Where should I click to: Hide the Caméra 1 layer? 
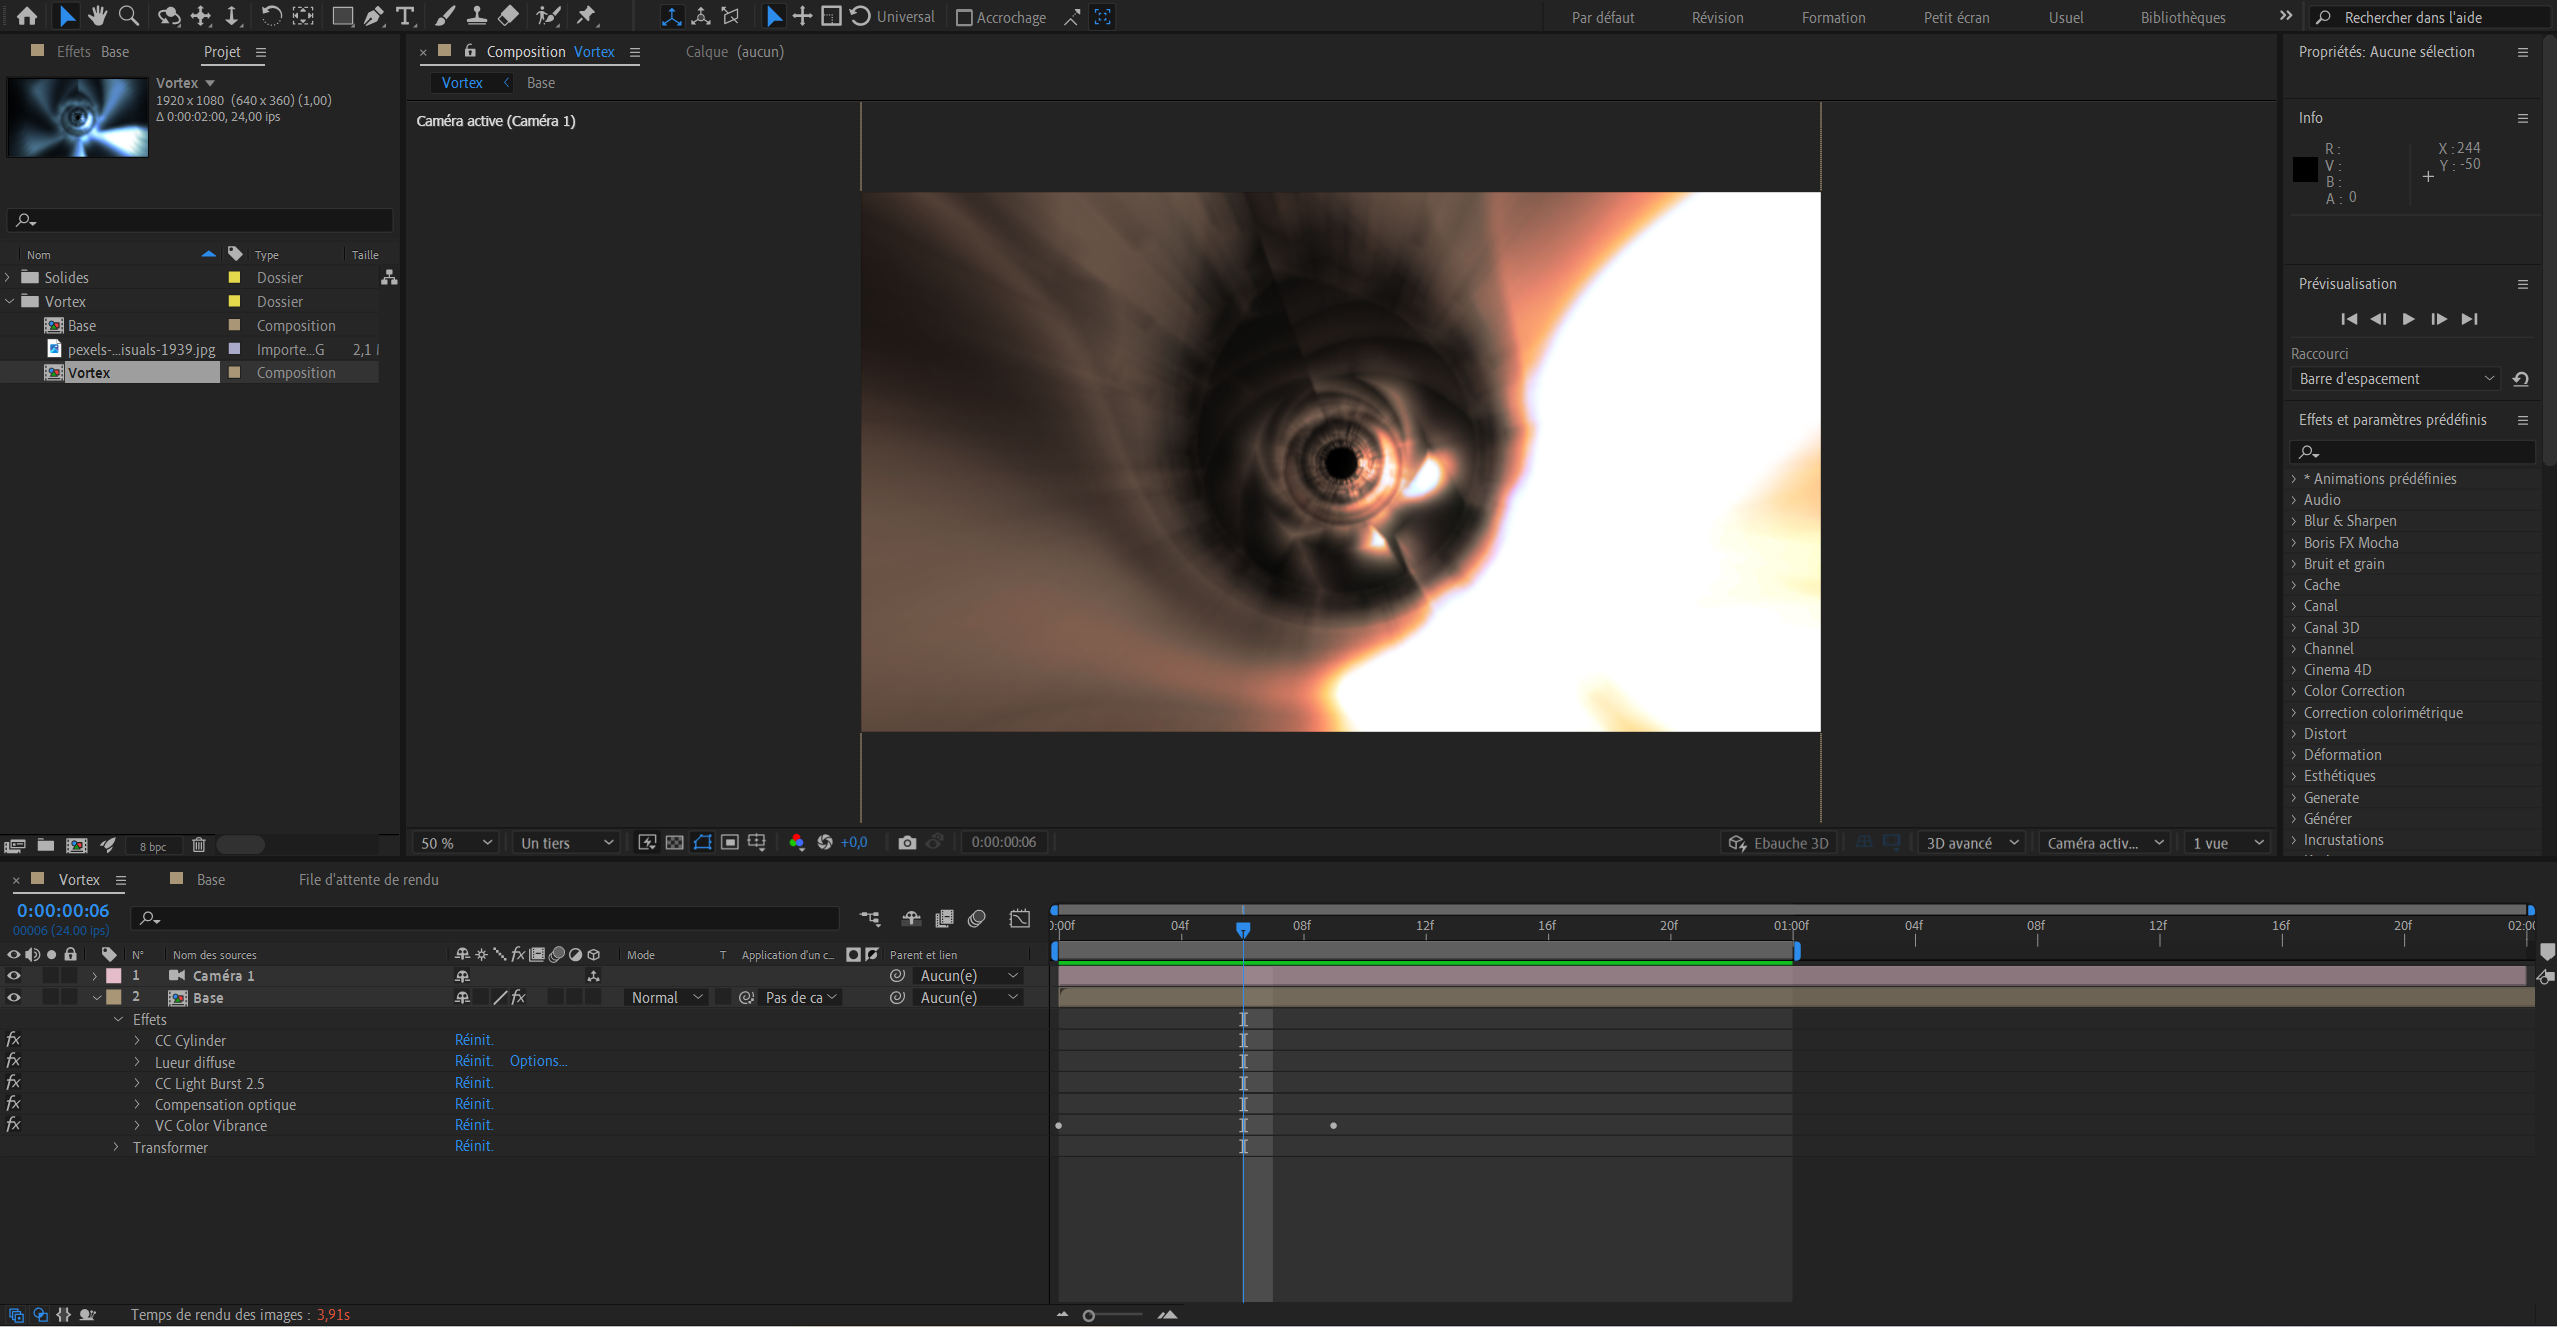(14, 976)
